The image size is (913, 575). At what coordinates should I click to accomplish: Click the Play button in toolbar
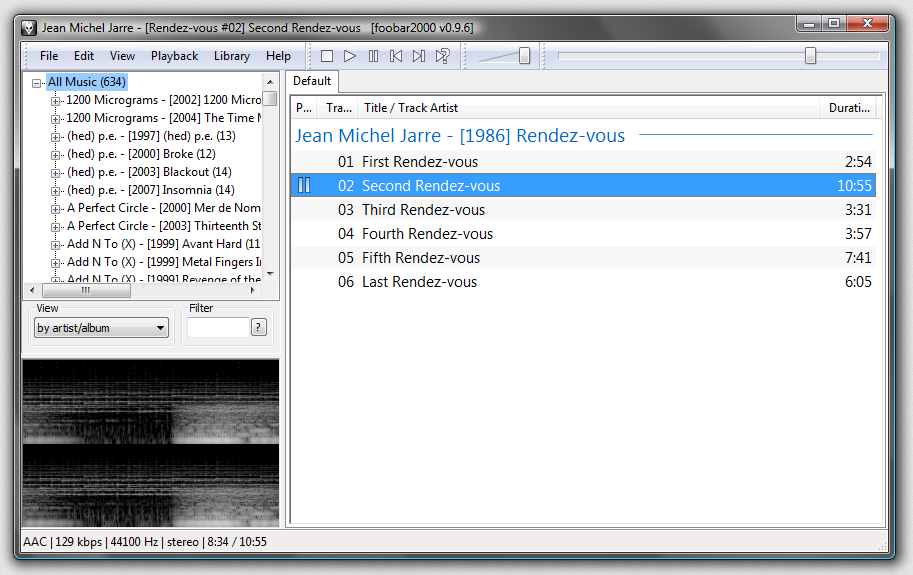[349, 56]
